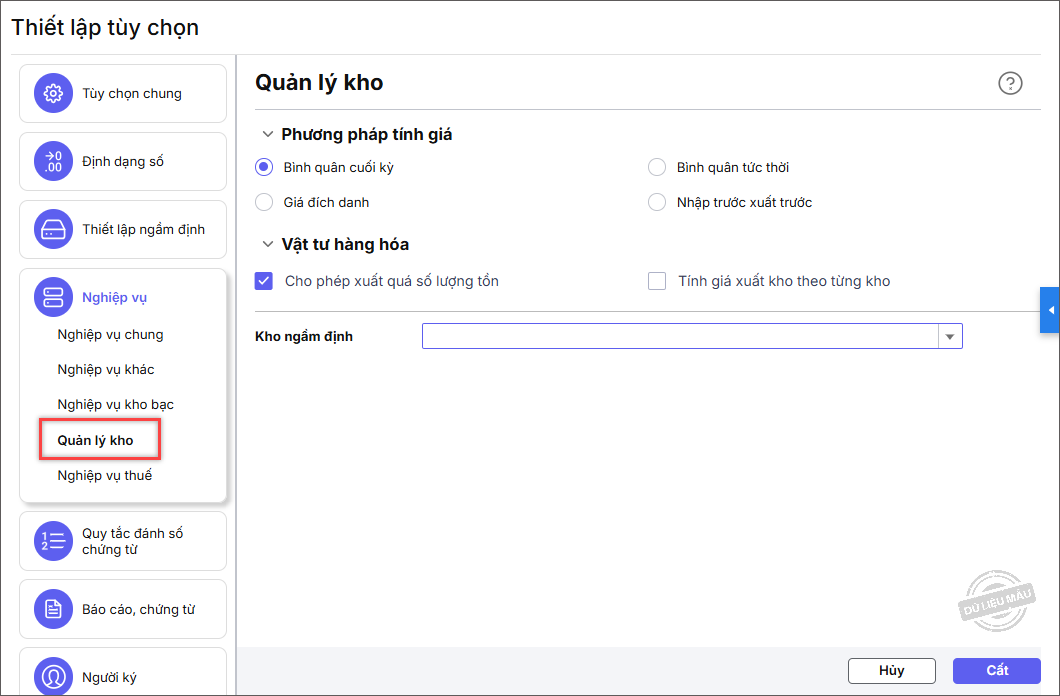Click the Thiết lập ngầm định tray icon
The height and width of the screenshot is (696, 1060).
[x=54, y=230]
